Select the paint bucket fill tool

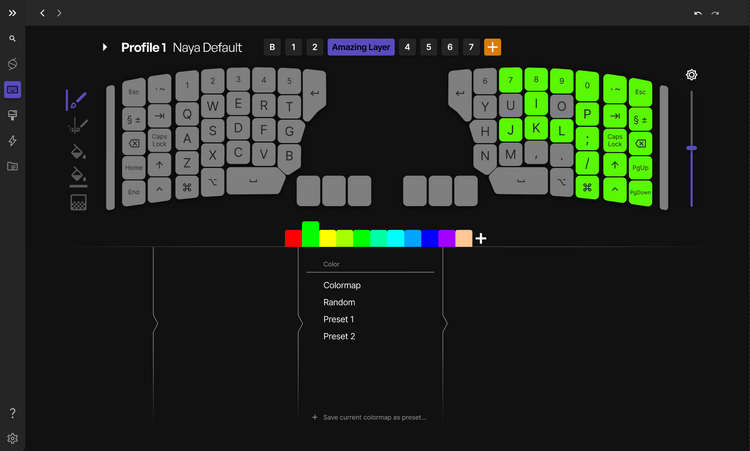coord(77,151)
